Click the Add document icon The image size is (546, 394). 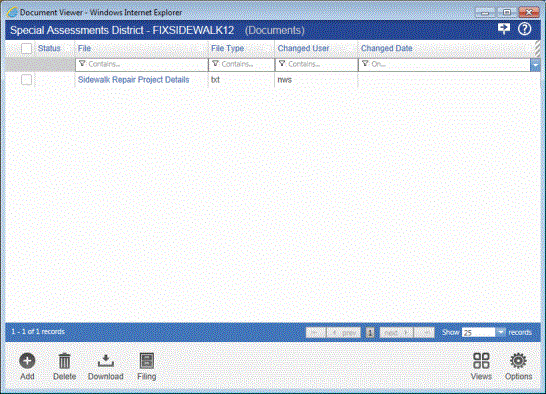(x=27, y=361)
